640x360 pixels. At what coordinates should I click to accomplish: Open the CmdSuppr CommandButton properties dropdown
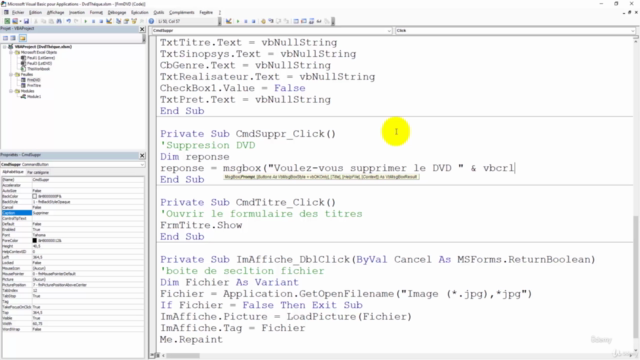pos(142,164)
